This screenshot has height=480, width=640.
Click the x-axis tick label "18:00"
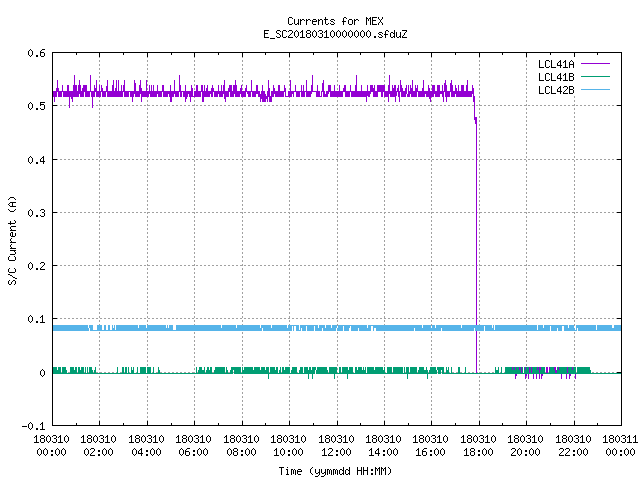(478, 452)
